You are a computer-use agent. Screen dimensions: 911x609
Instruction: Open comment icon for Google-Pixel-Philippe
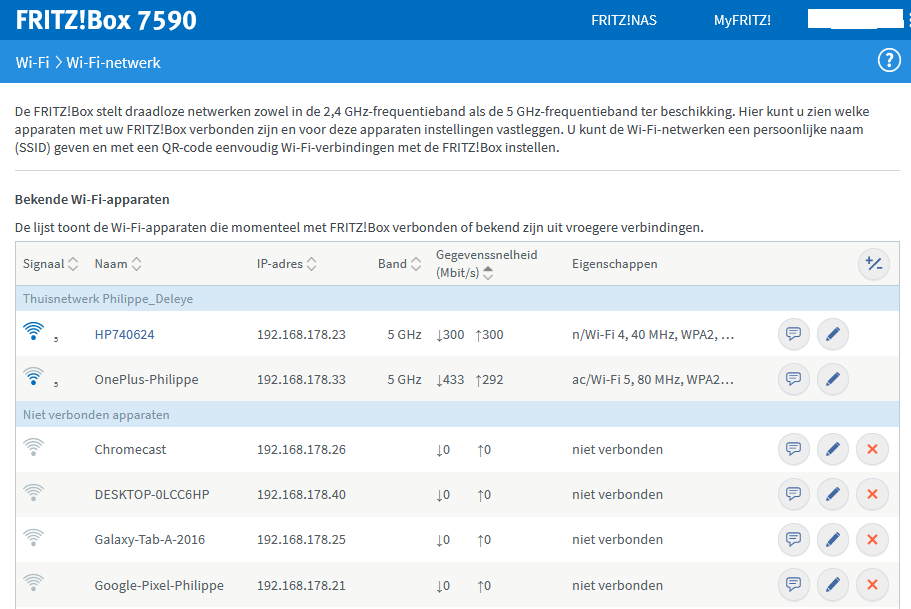[x=793, y=585]
